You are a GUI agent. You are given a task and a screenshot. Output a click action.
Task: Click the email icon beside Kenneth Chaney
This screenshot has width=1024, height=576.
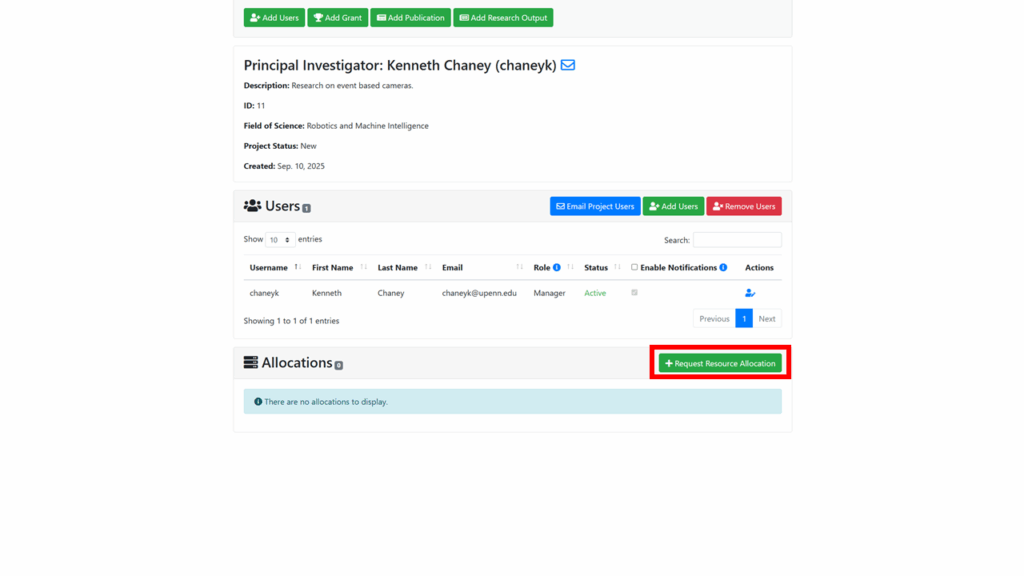point(567,65)
